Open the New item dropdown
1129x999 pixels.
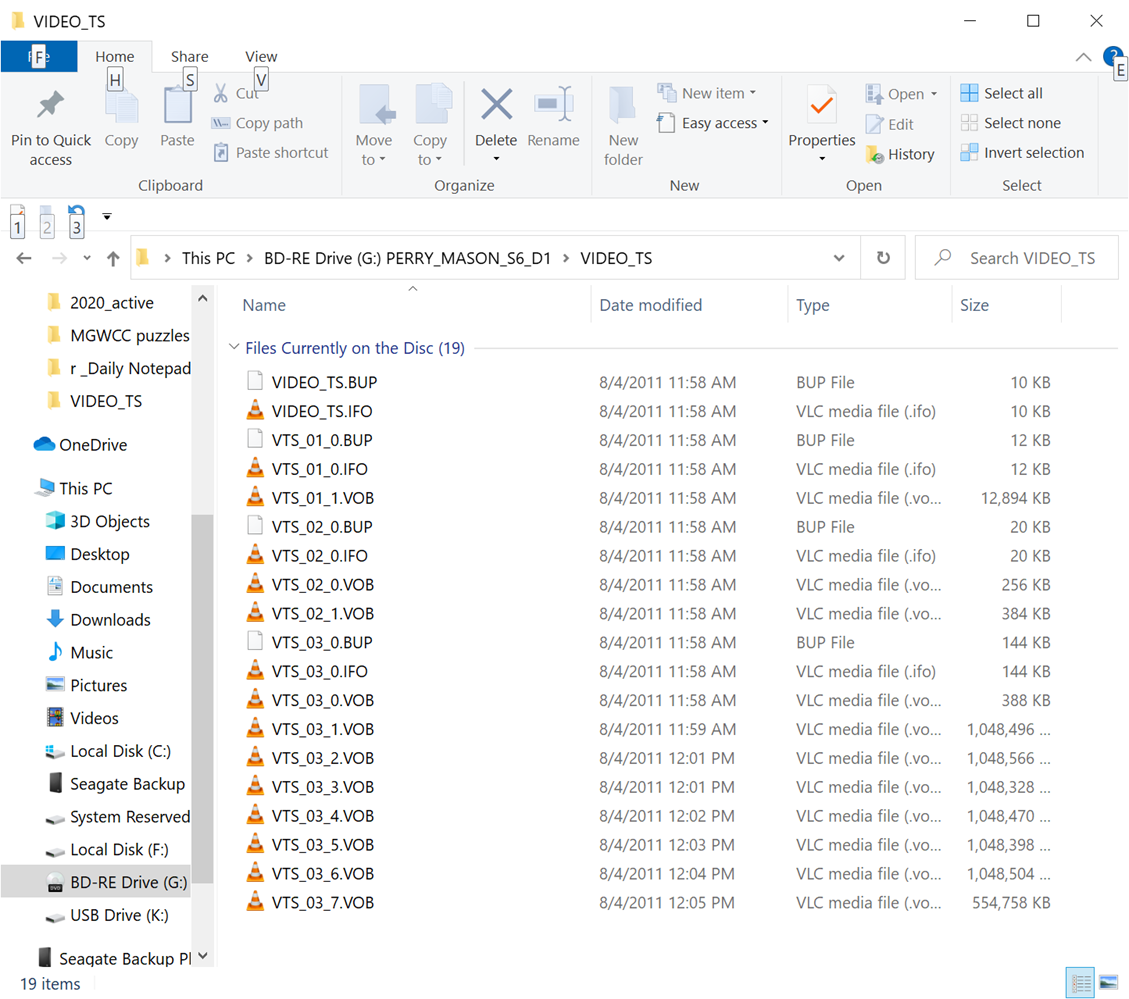tap(710, 92)
